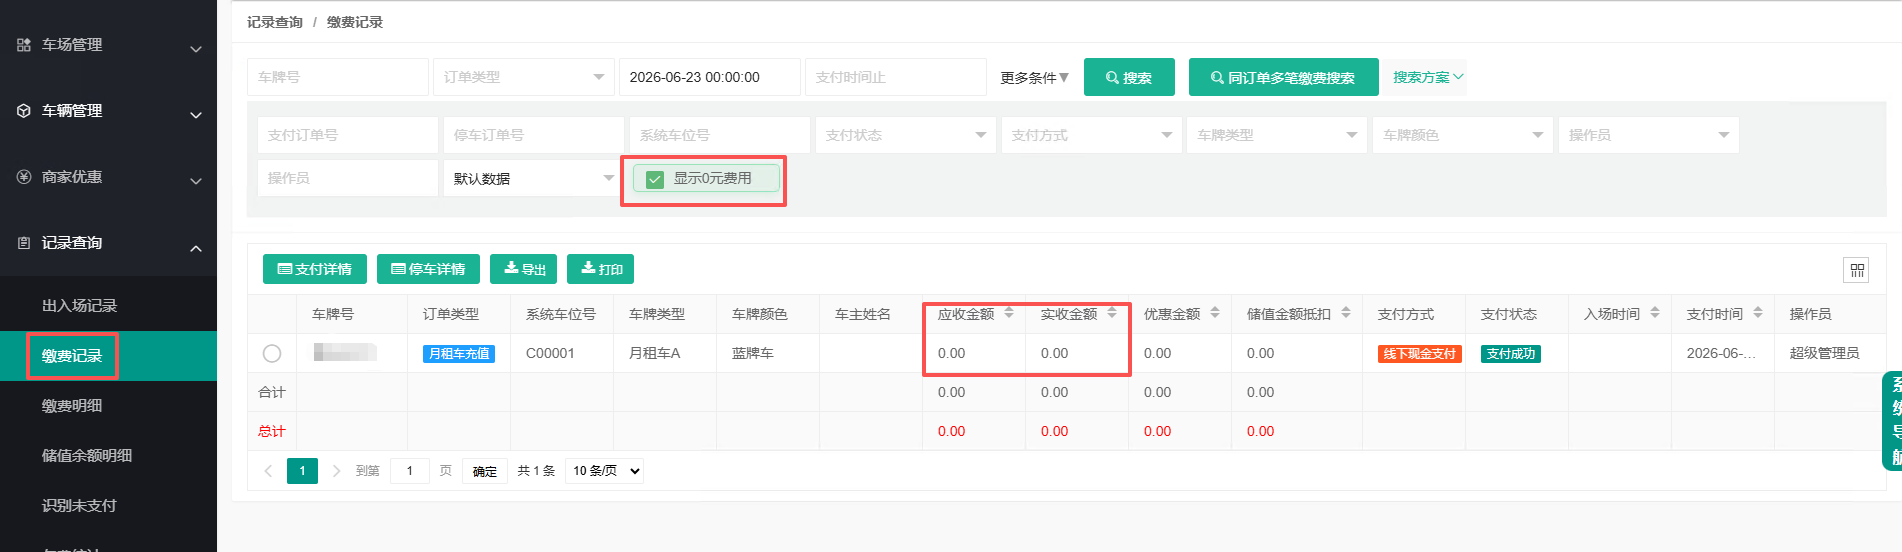Click the 车场管理 sidebar icon

[24, 45]
